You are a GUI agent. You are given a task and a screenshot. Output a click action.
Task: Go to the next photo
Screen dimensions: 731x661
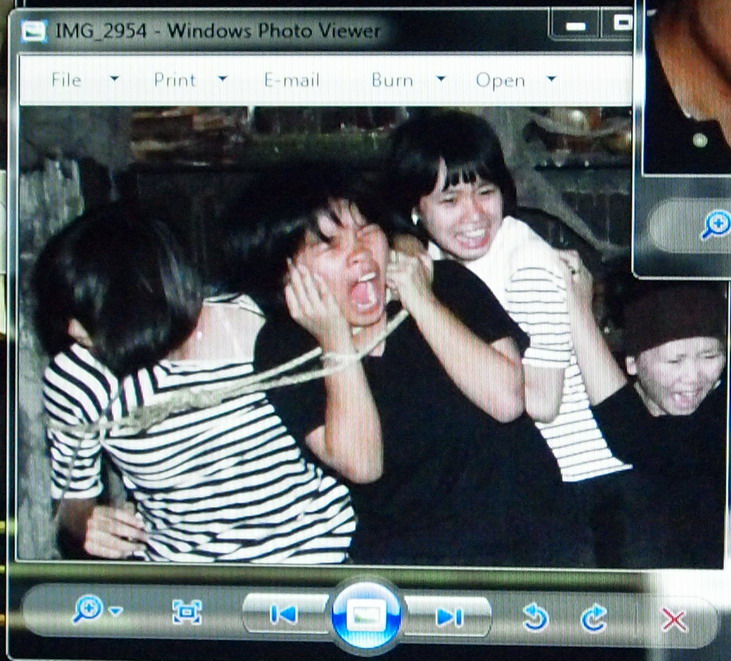click(x=448, y=616)
